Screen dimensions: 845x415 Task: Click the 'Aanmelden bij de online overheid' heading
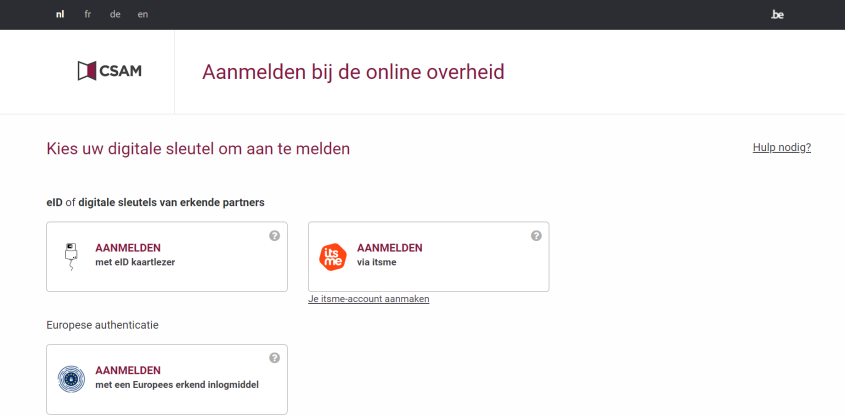[353, 72]
